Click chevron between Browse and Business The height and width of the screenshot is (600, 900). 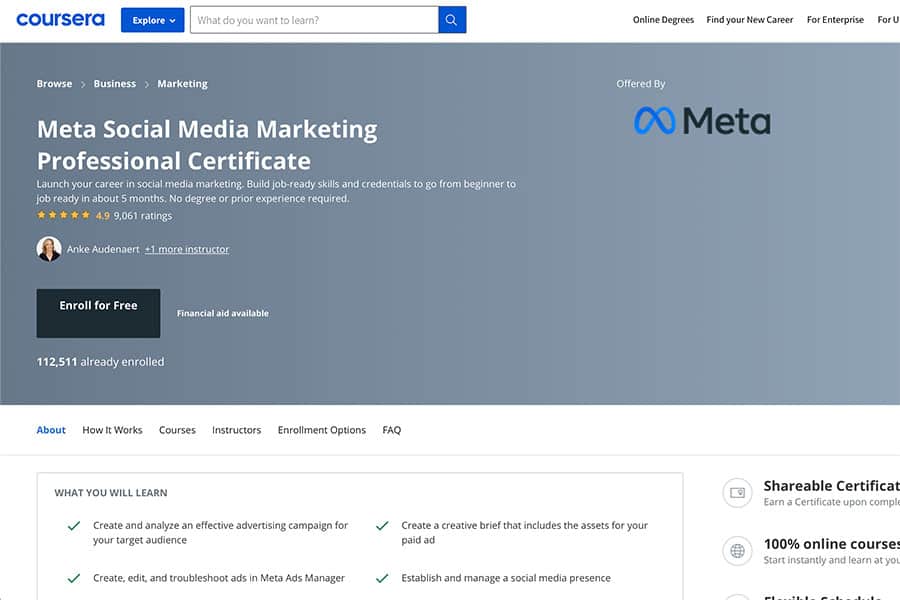(x=83, y=84)
